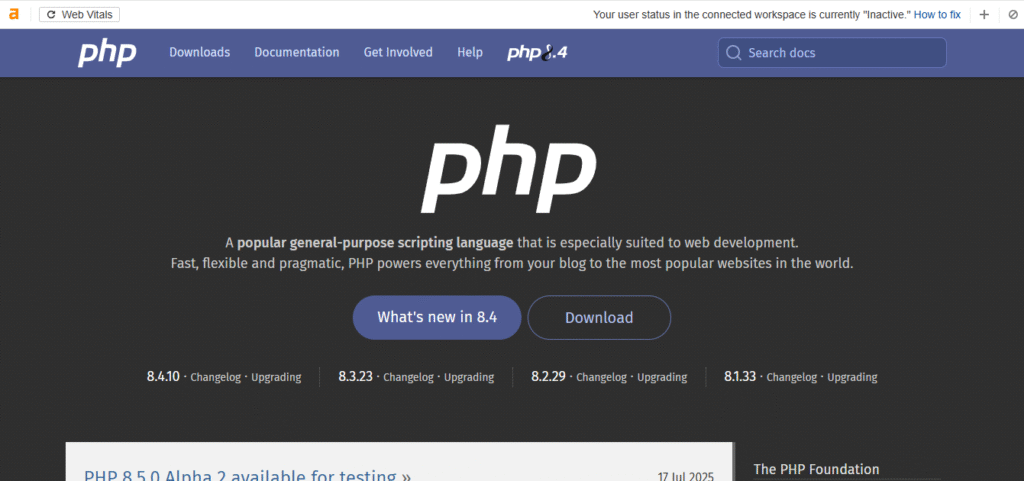Open the Downloads menu item
This screenshot has width=1024, height=481.
(200, 52)
